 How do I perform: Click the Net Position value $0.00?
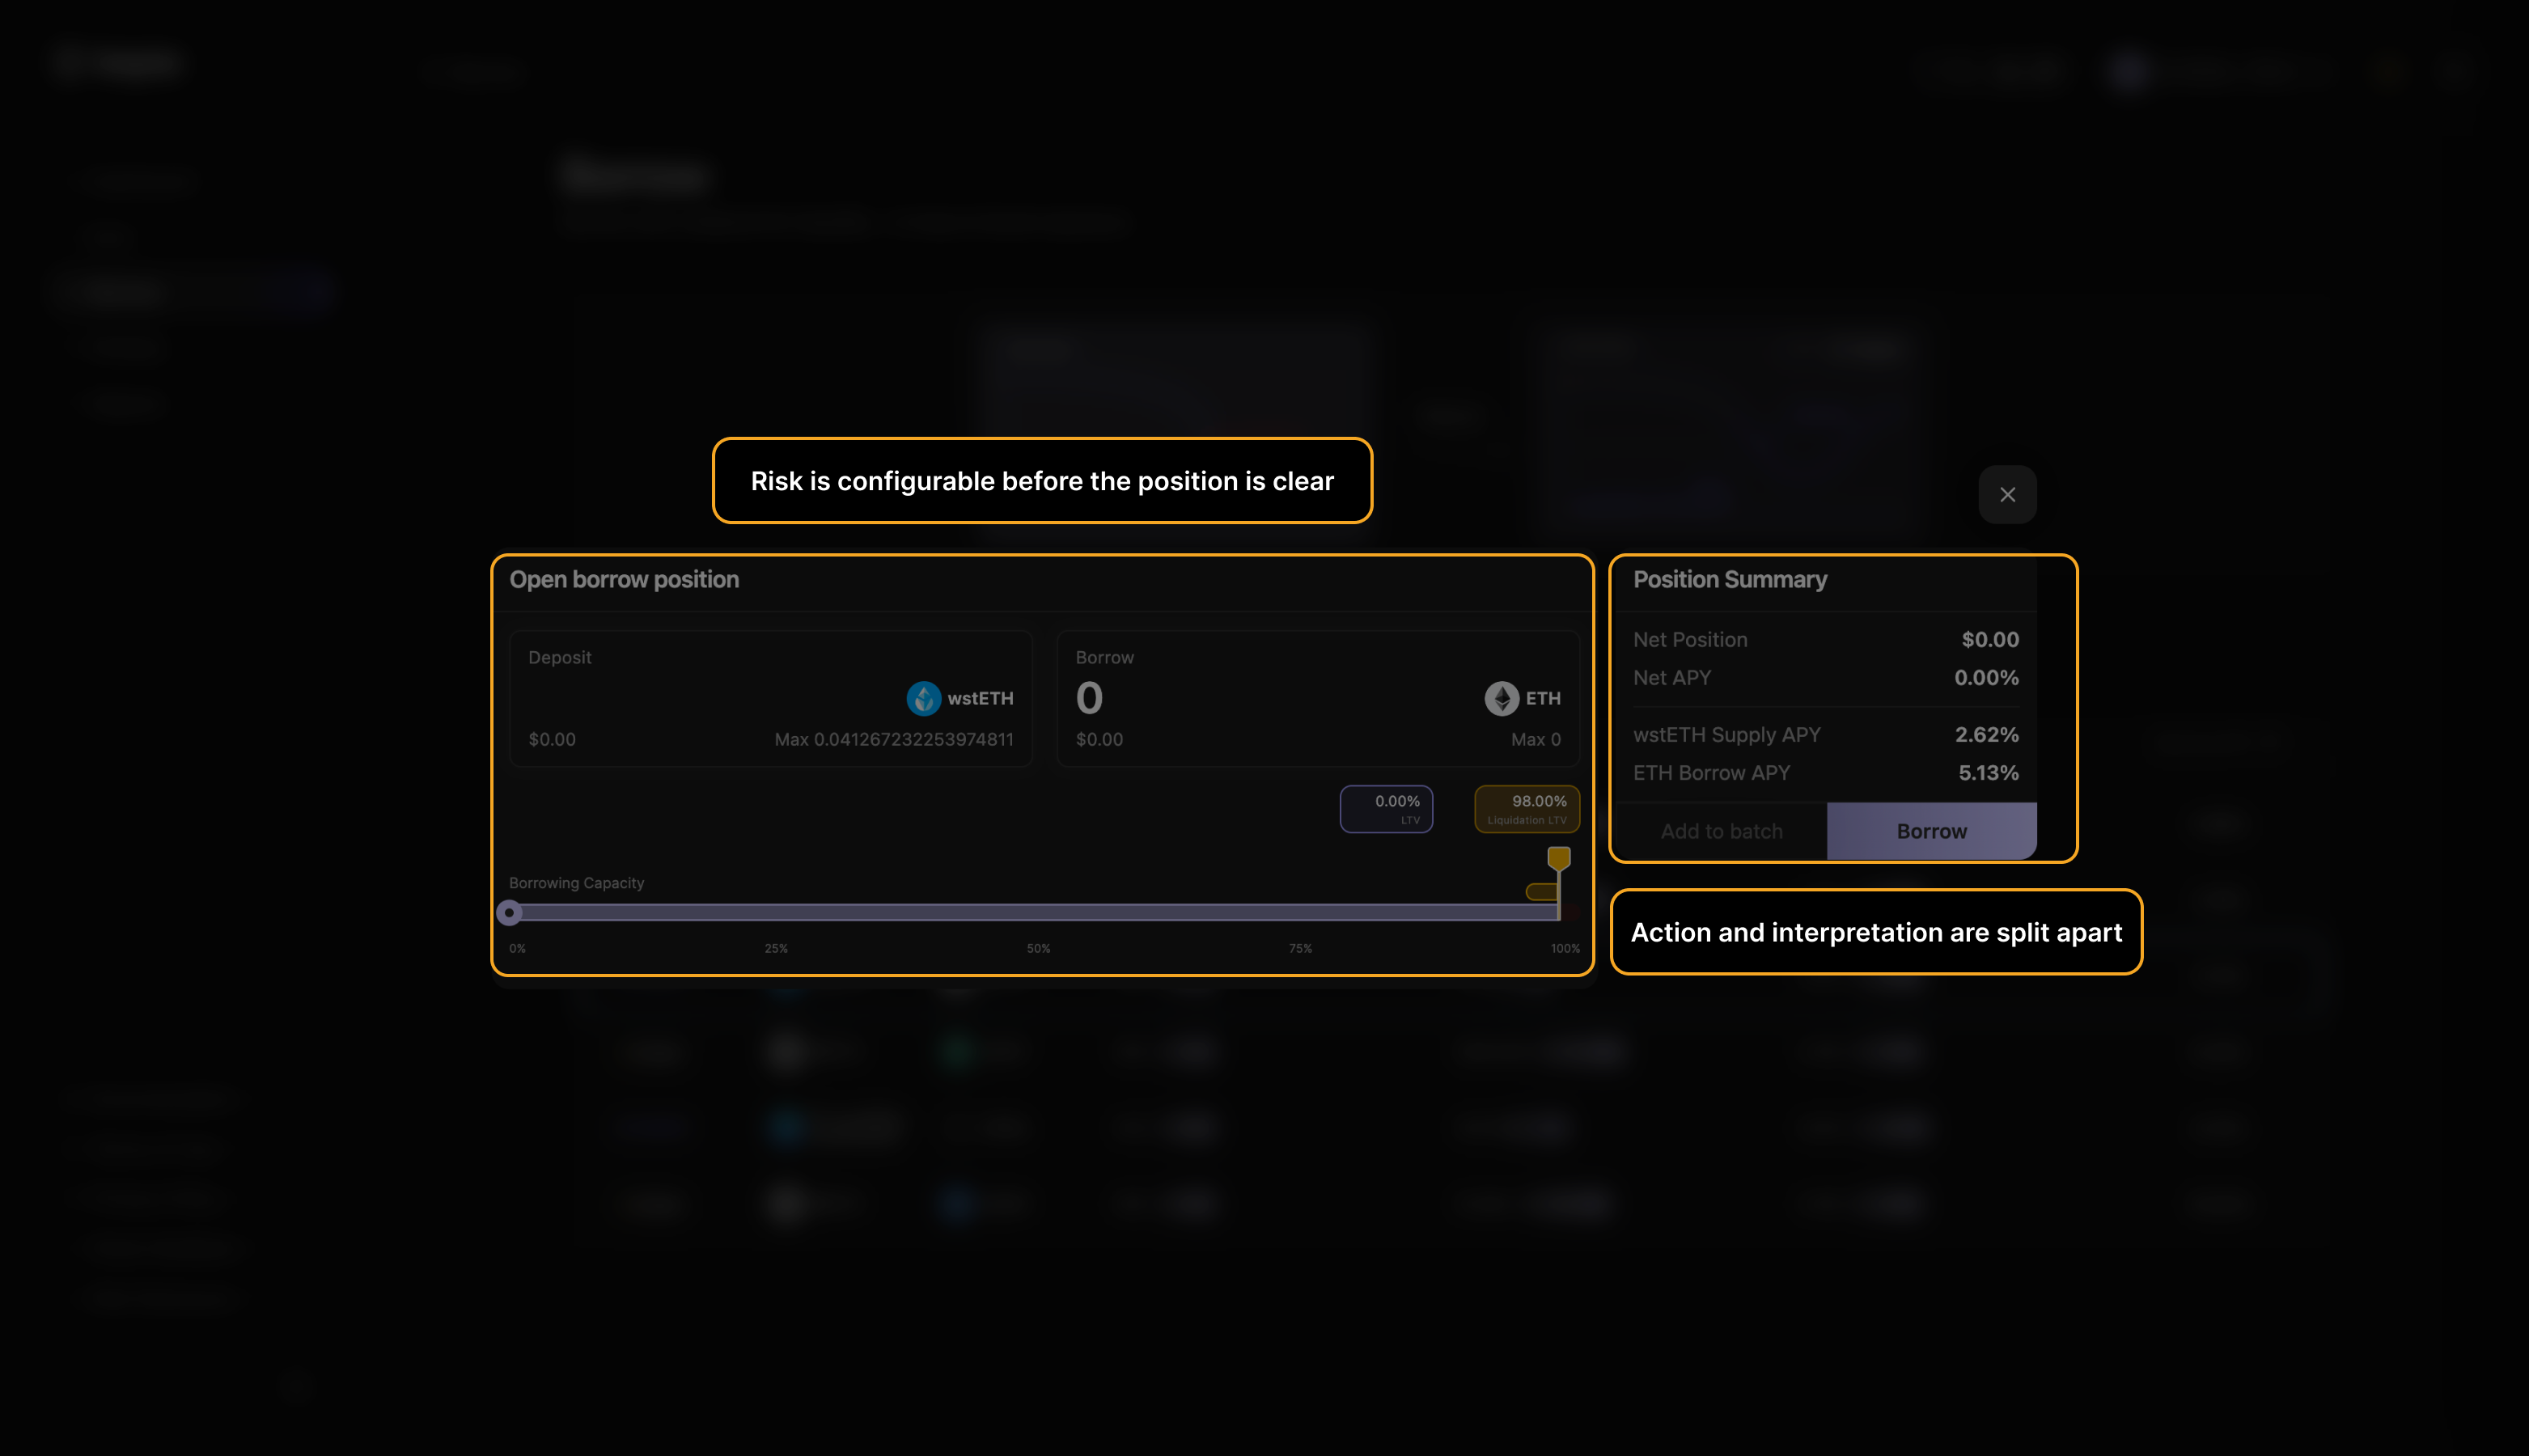1989,639
